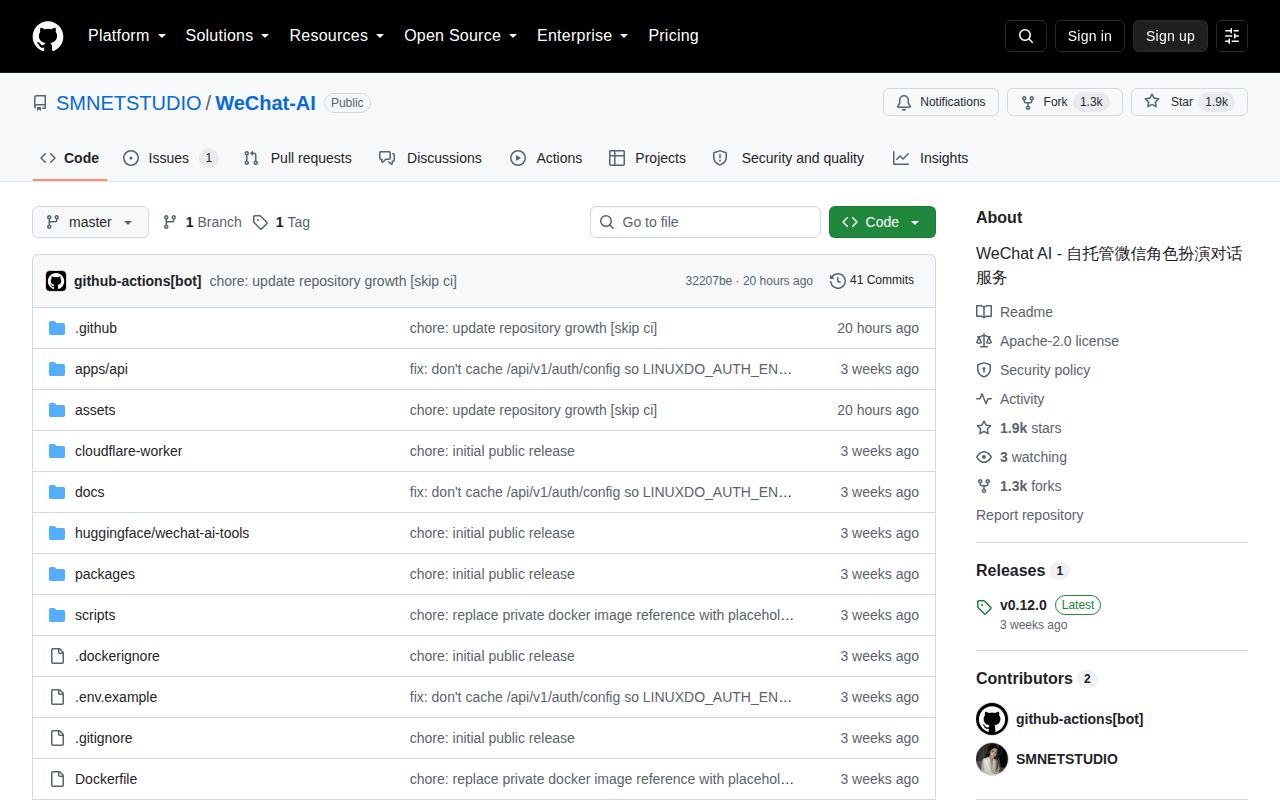Click the github-actions[bot] avatar under Contributors
Viewport: 1280px width, 800px height.
tap(992, 719)
